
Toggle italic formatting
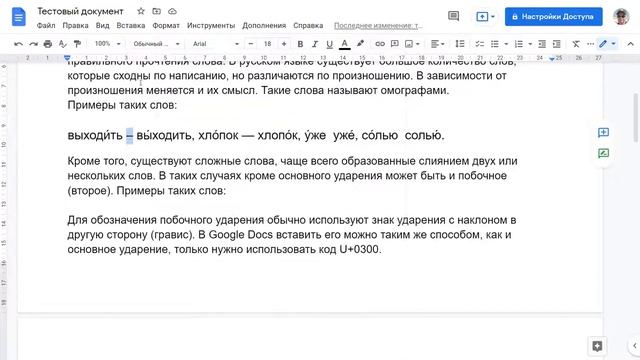pos(315,44)
